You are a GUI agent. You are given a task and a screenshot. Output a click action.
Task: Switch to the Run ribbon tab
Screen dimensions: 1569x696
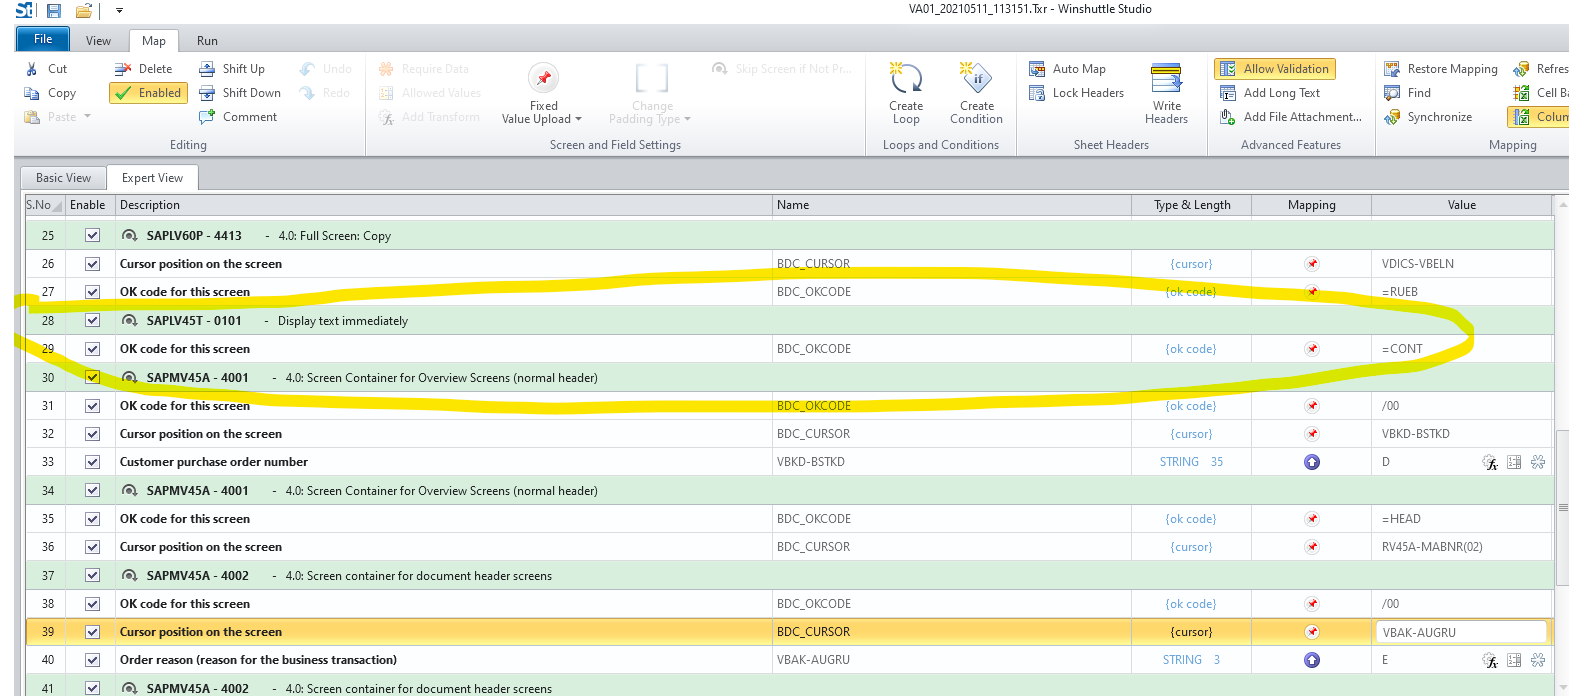pos(207,41)
